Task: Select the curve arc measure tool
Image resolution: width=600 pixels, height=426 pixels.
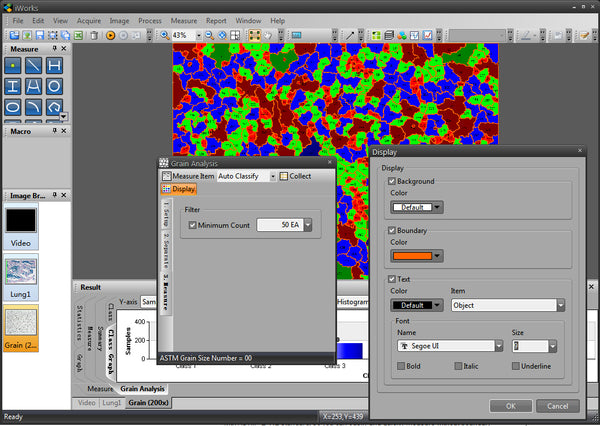Action: pyautogui.click(x=33, y=107)
